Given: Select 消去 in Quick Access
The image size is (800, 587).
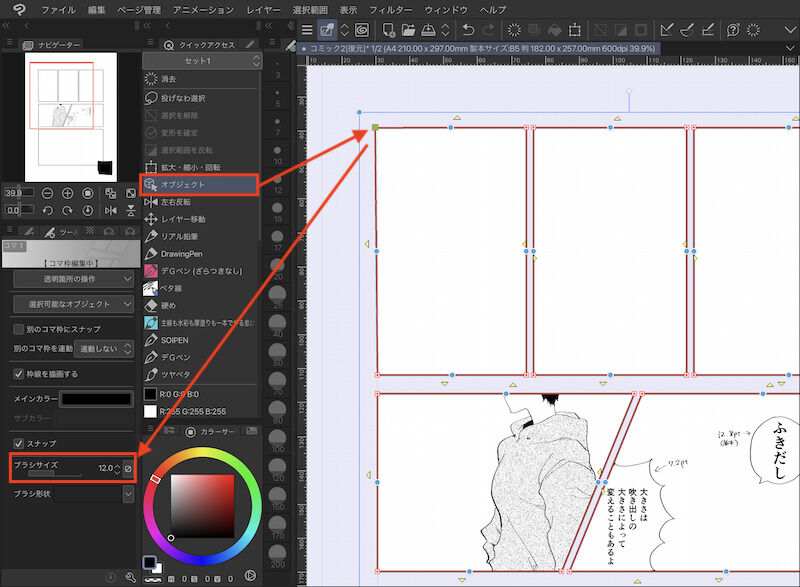Looking at the screenshot, I should pos(201,79).
